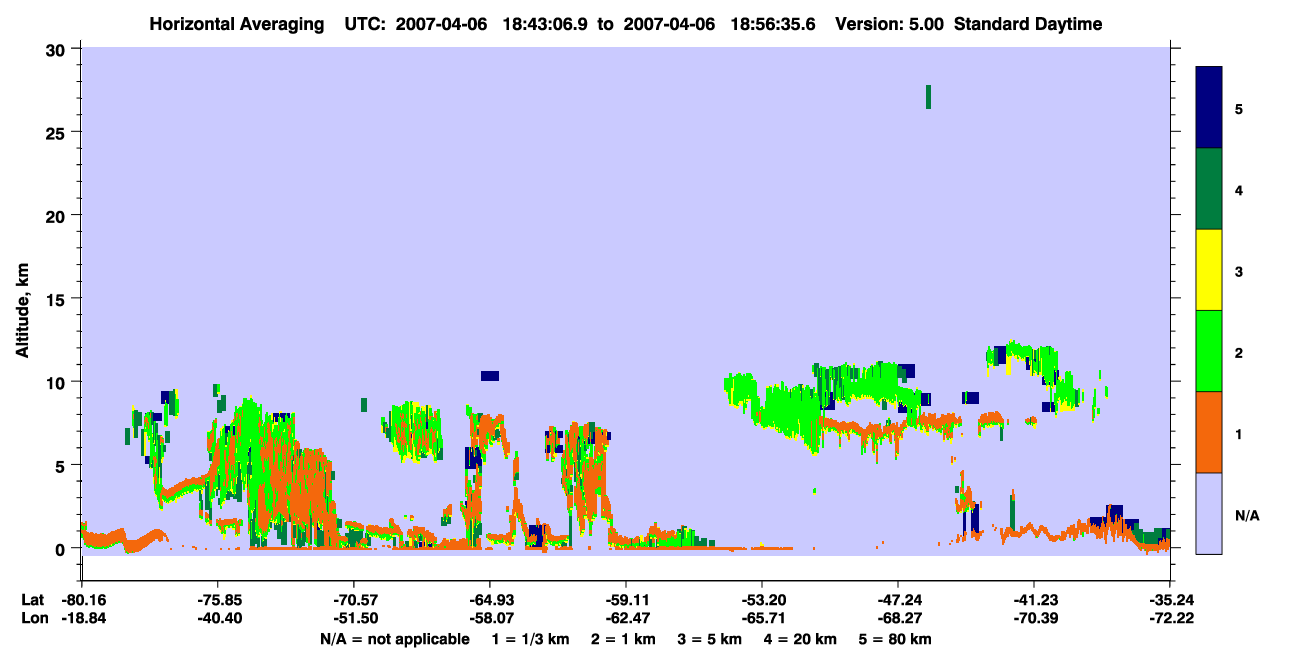Click the legend entry '2 = 1 km'
Viewport: 1300px width, 667px height.
pyautogui.click(x=623, y=639)
